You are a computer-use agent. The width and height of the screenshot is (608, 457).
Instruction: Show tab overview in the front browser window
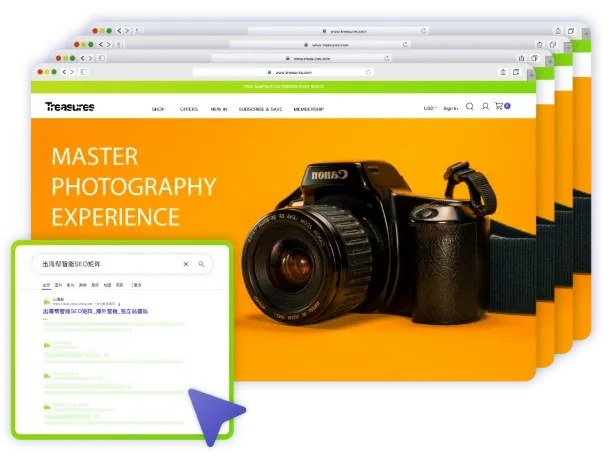516,72
